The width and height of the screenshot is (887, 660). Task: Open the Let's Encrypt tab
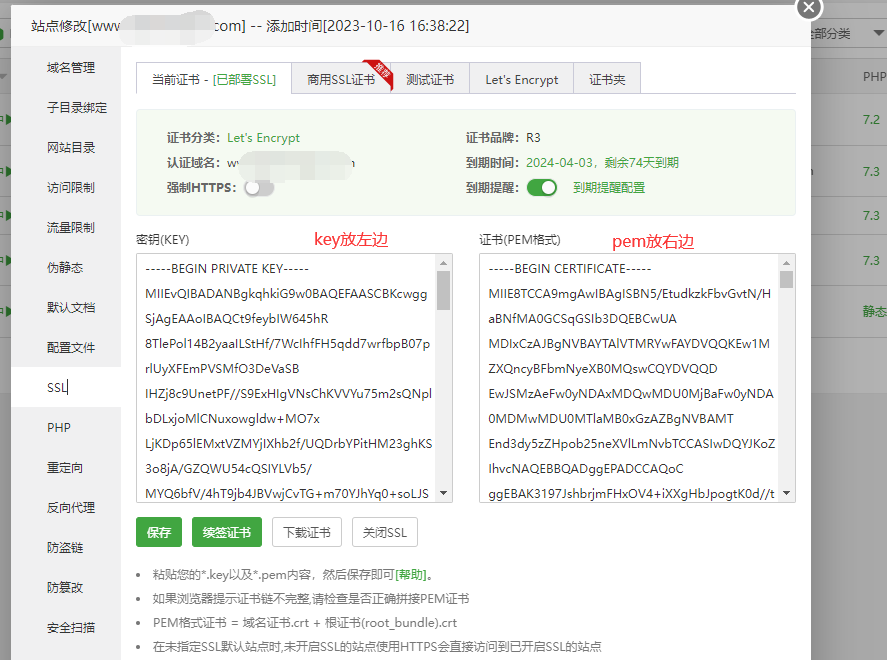521,80
